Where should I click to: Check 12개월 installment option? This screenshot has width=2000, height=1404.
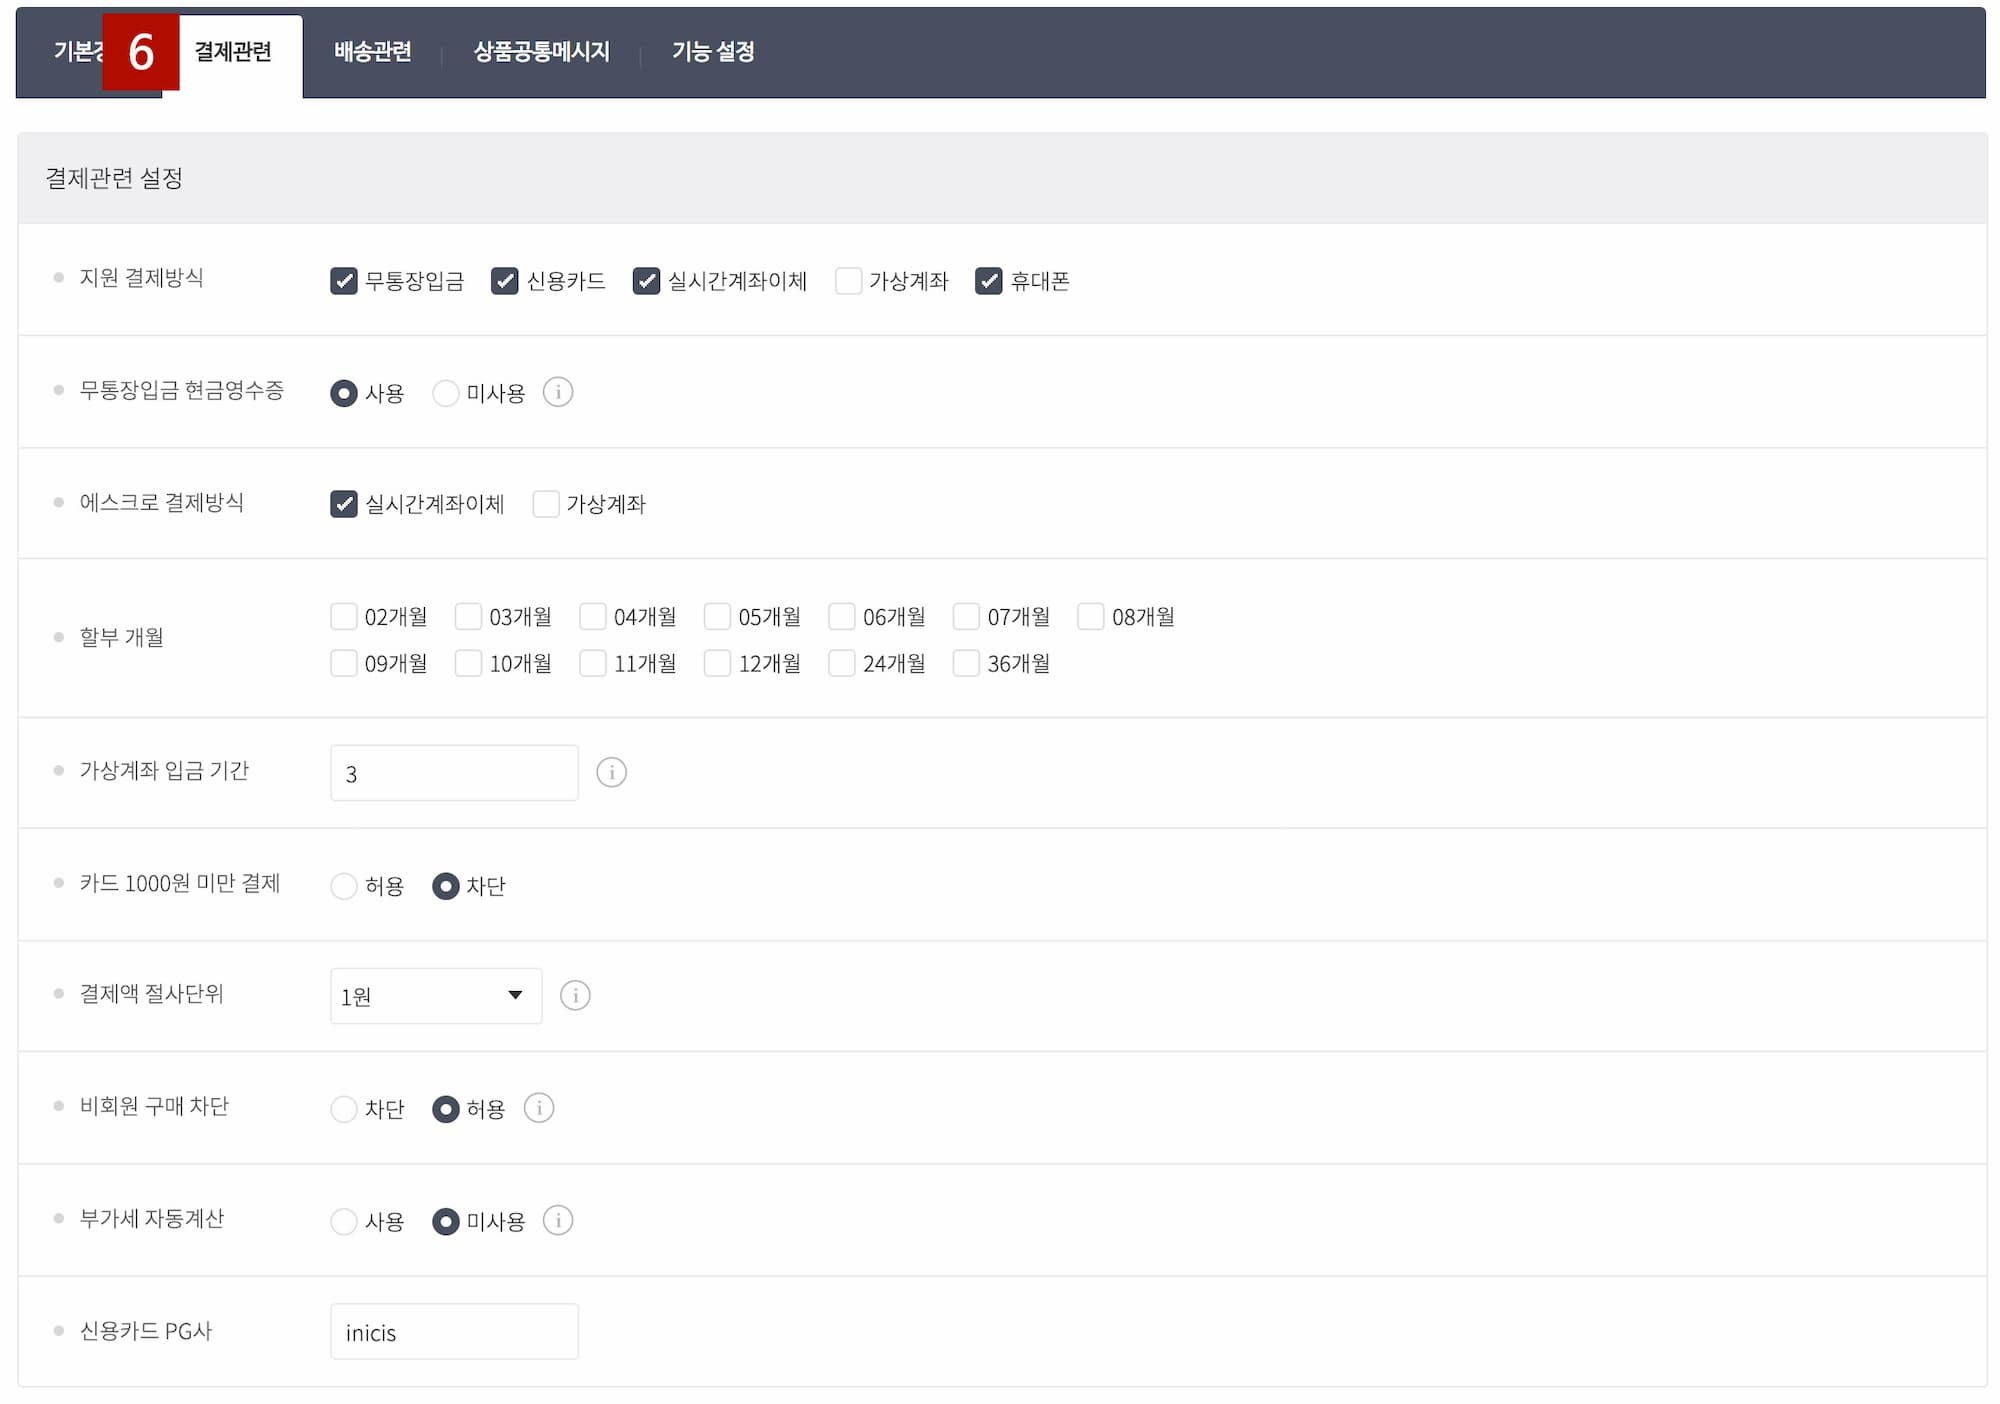(717, 663)
